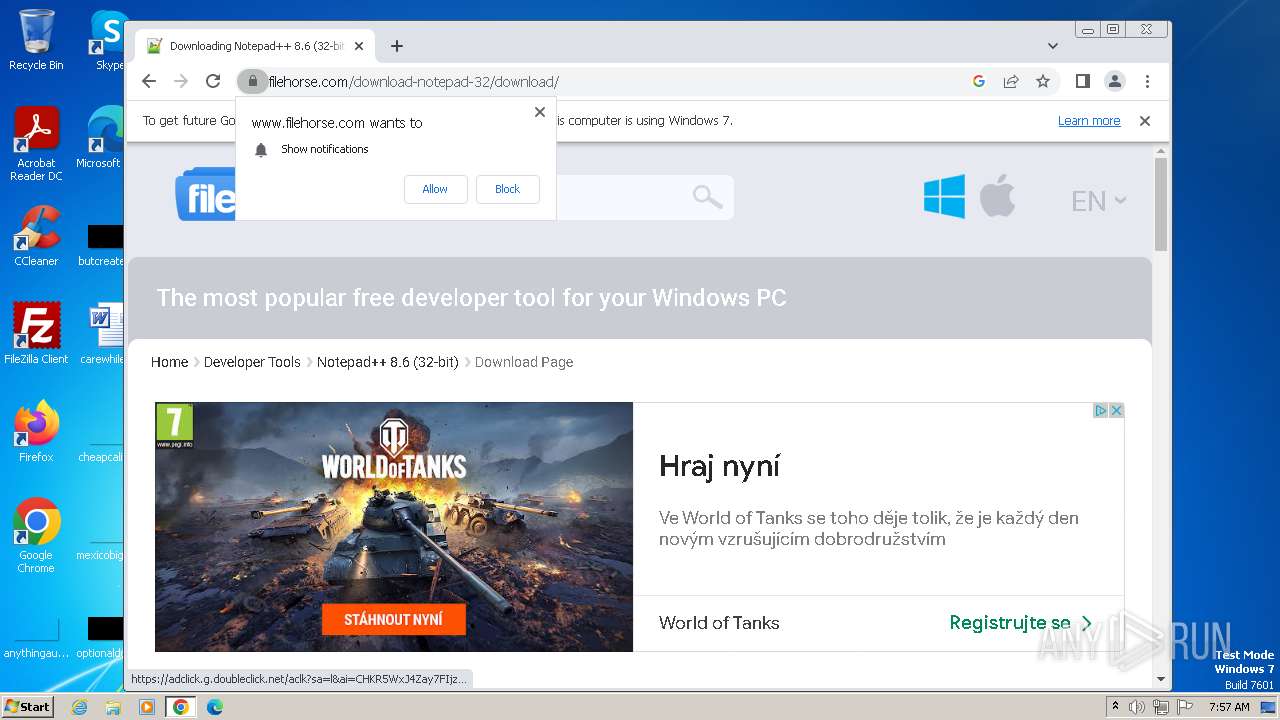The image size is (1280, 720).
Task: Go back using browser back arrow
Action: pos(149,81)
